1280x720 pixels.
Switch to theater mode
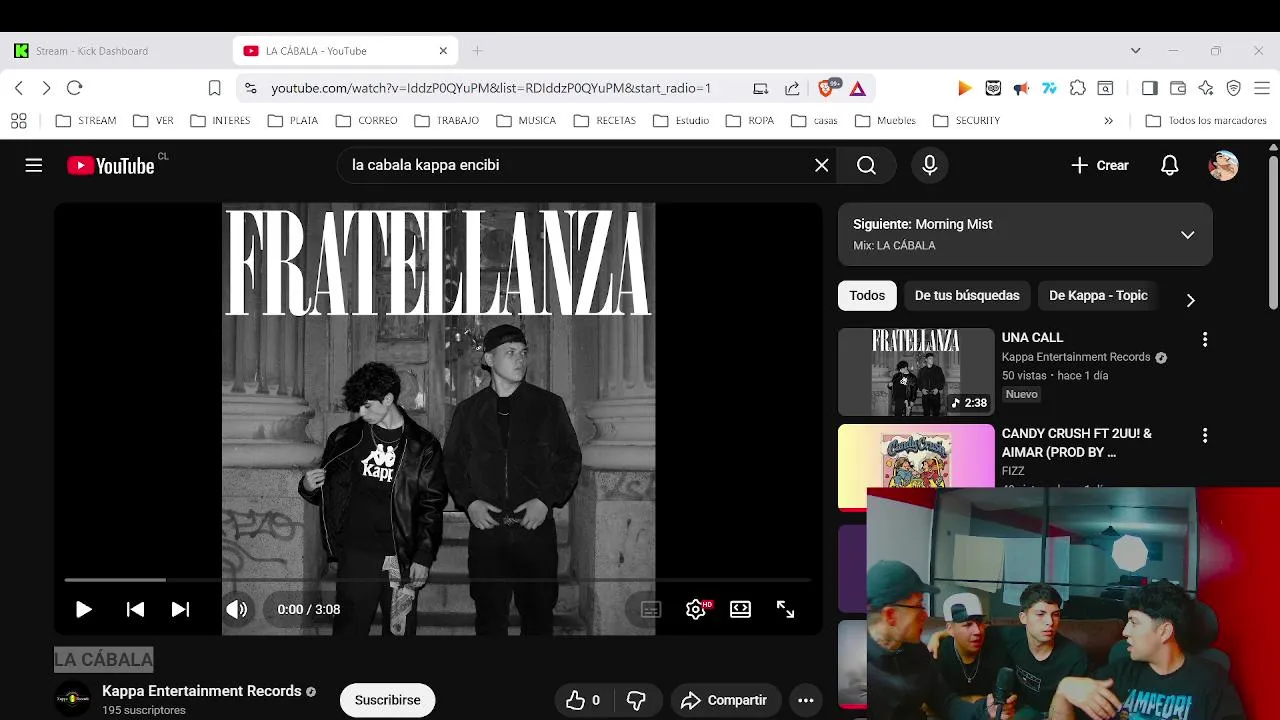click(740, 609)
